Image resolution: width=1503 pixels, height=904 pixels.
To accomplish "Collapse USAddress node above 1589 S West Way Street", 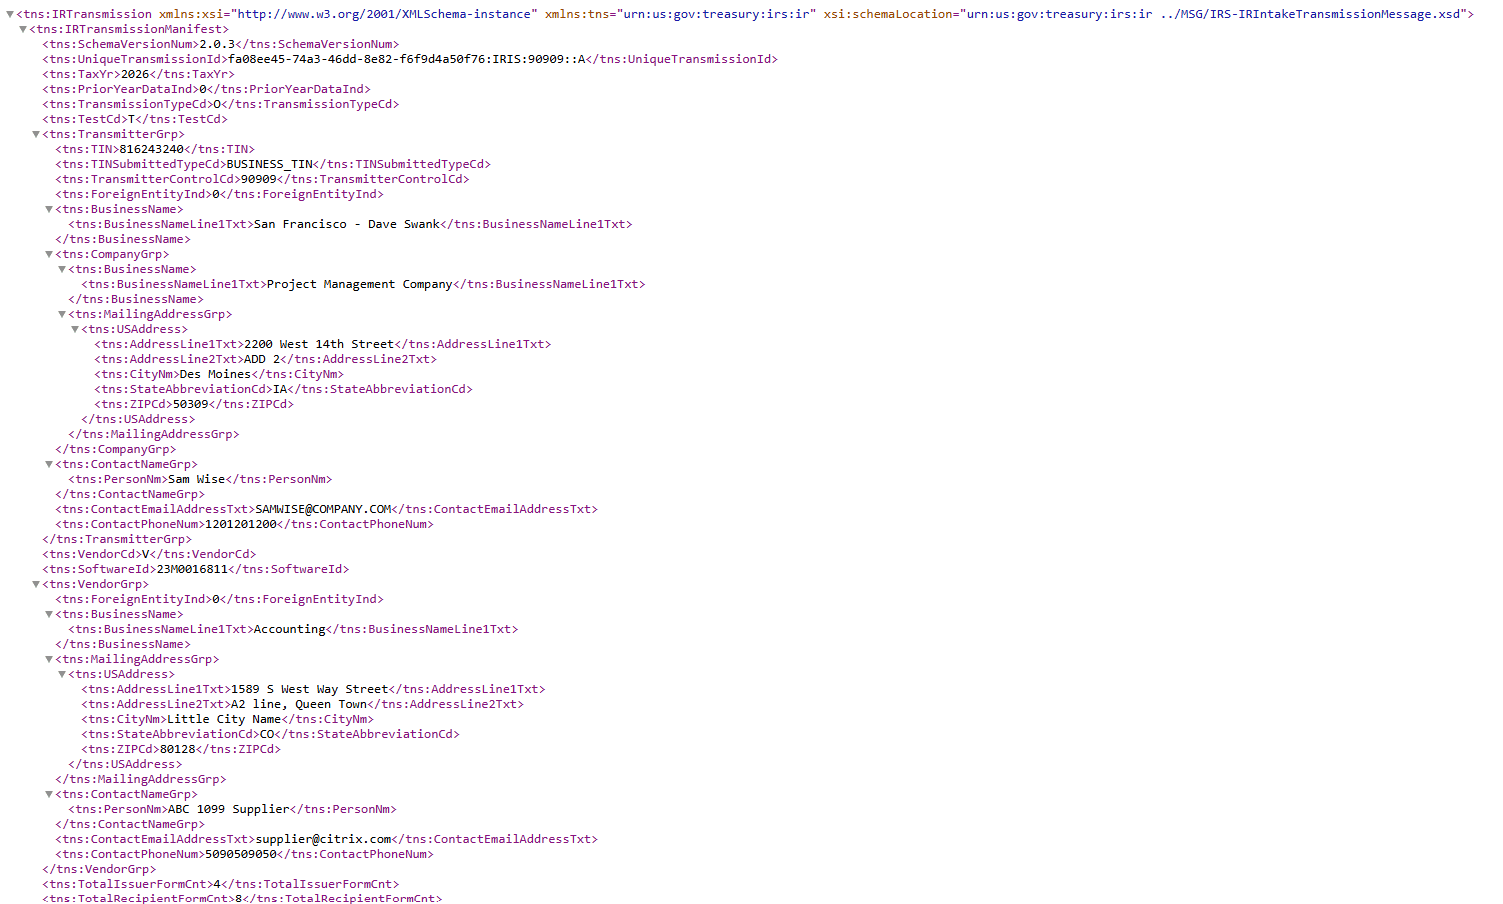I will (x=62, y=674).
